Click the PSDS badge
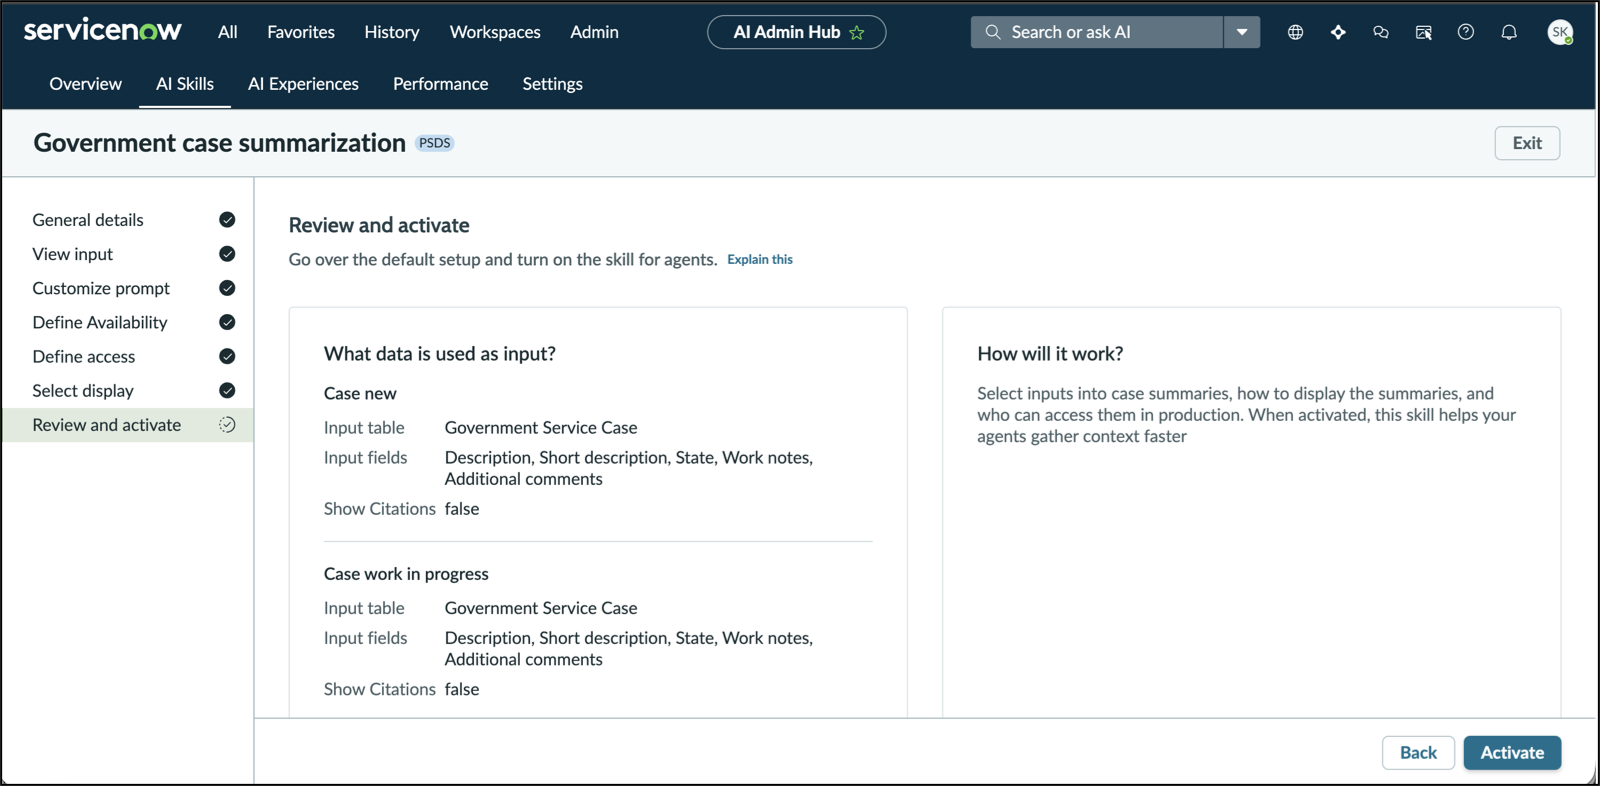This screenshot has width=1600, height=786. coord(434,143)
